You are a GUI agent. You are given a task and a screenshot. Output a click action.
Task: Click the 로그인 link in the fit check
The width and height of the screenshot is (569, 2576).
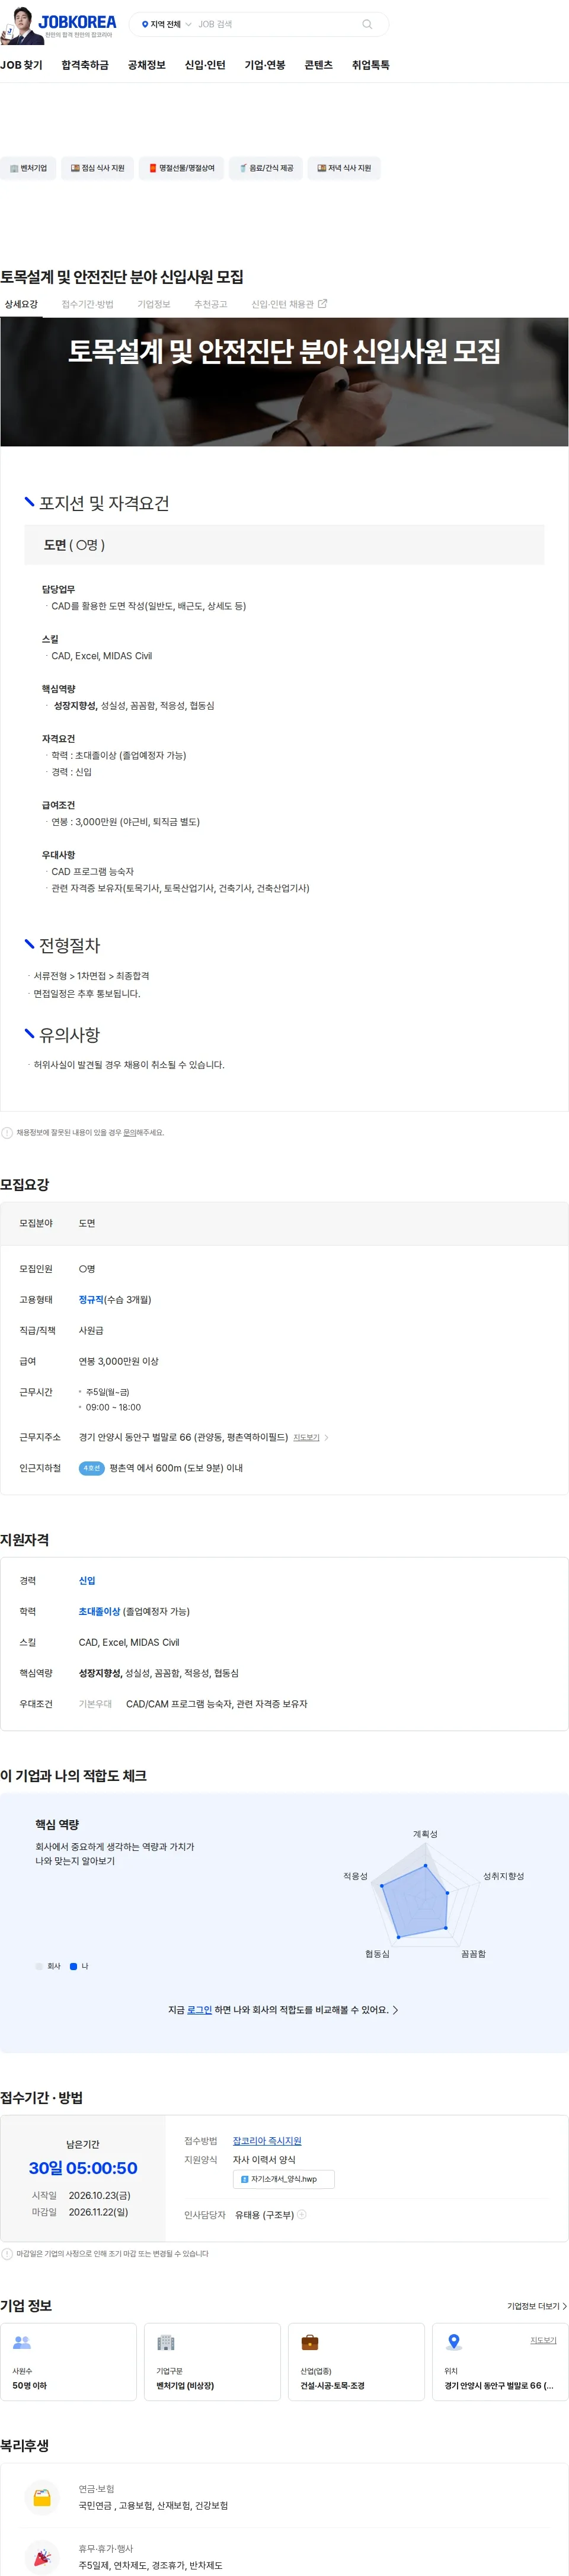(199, 2009)
